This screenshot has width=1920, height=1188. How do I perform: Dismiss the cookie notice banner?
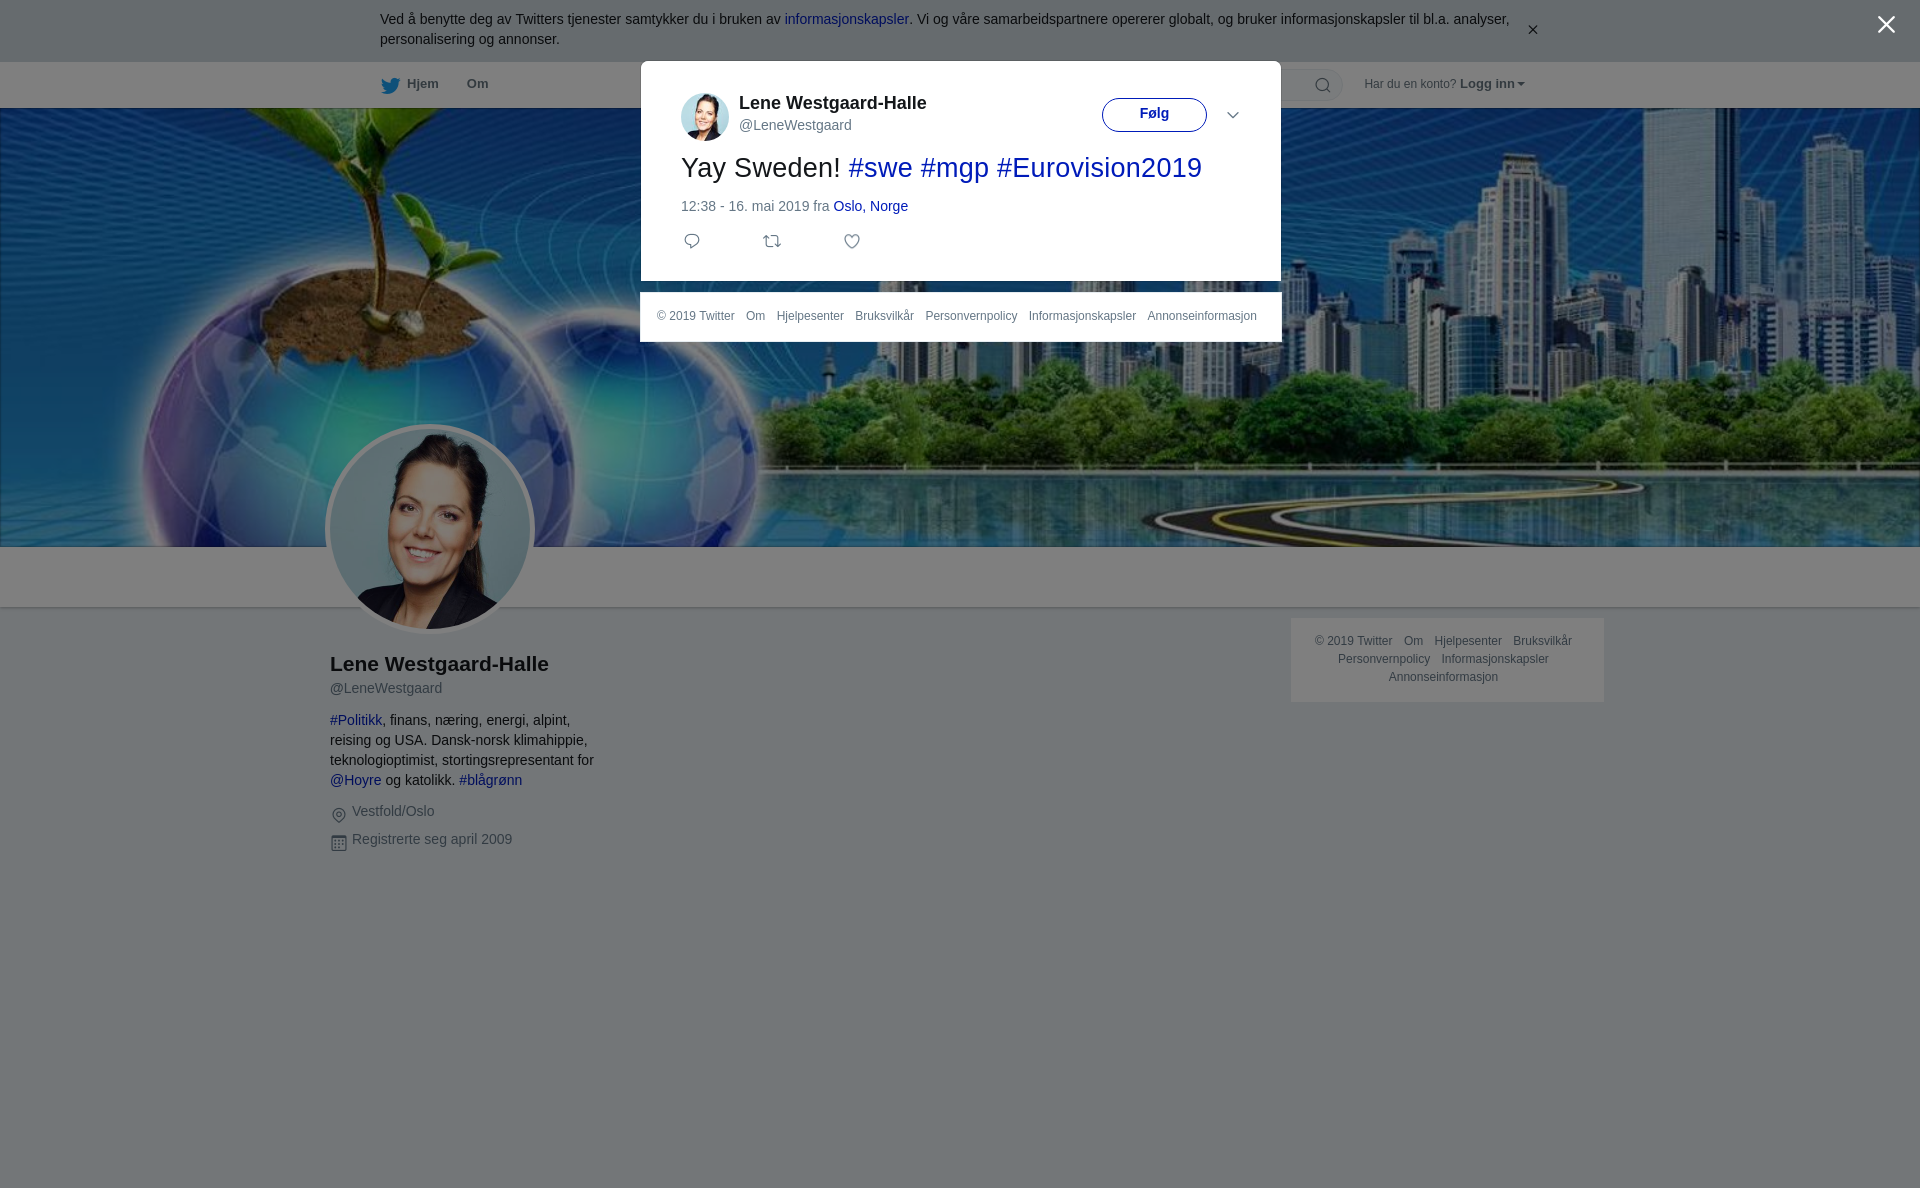(1532, 30)
